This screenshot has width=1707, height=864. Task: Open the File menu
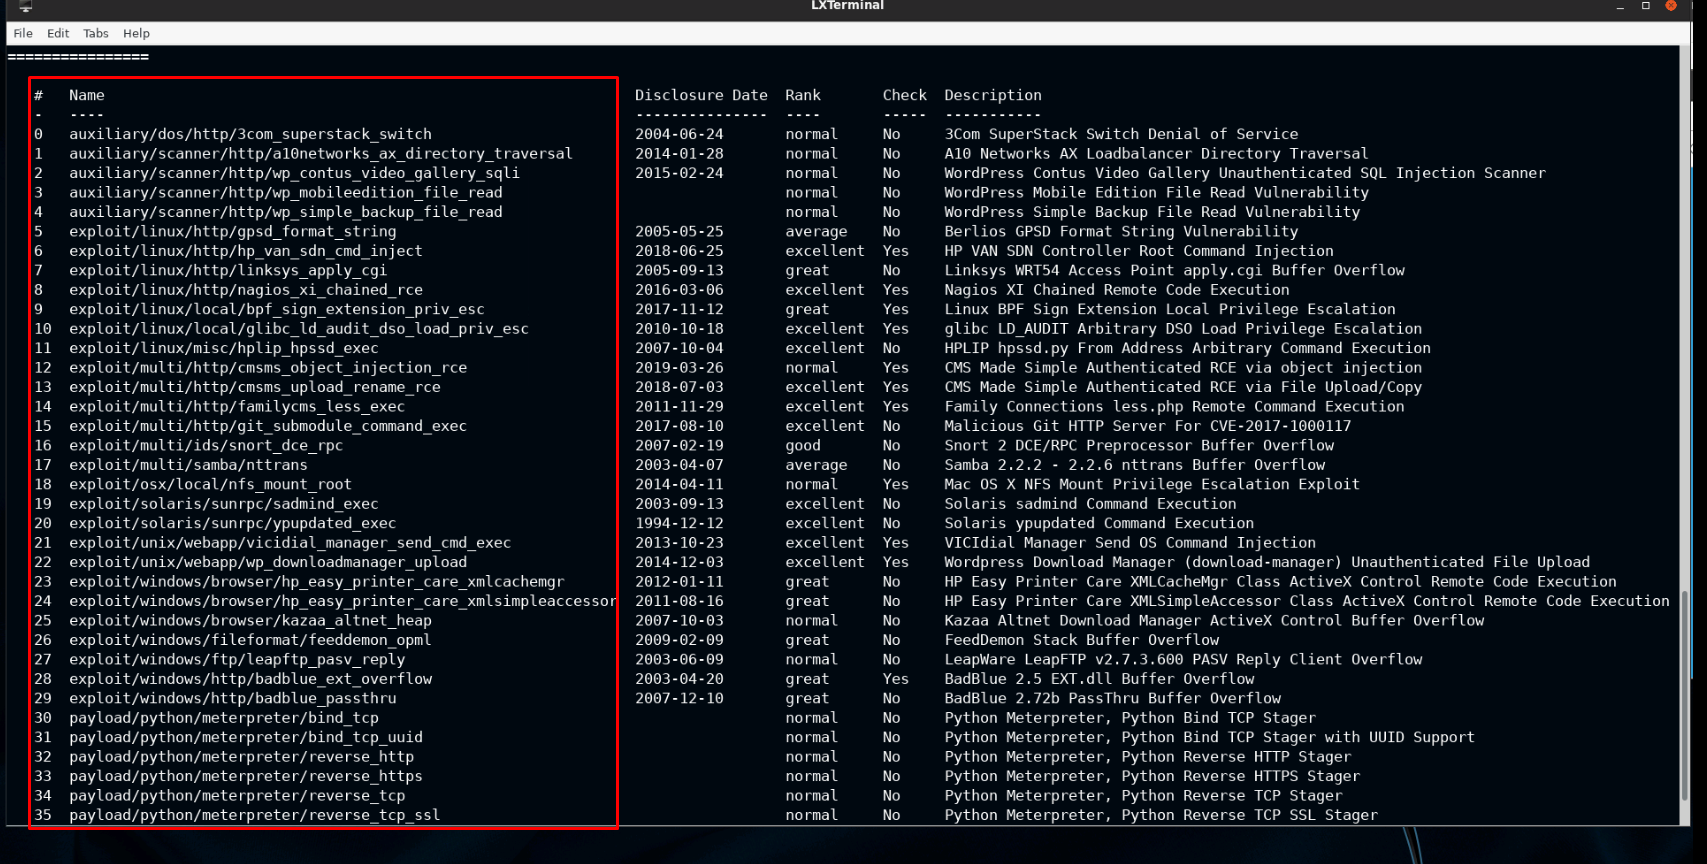pyautogui.click(x=22, y=33)
